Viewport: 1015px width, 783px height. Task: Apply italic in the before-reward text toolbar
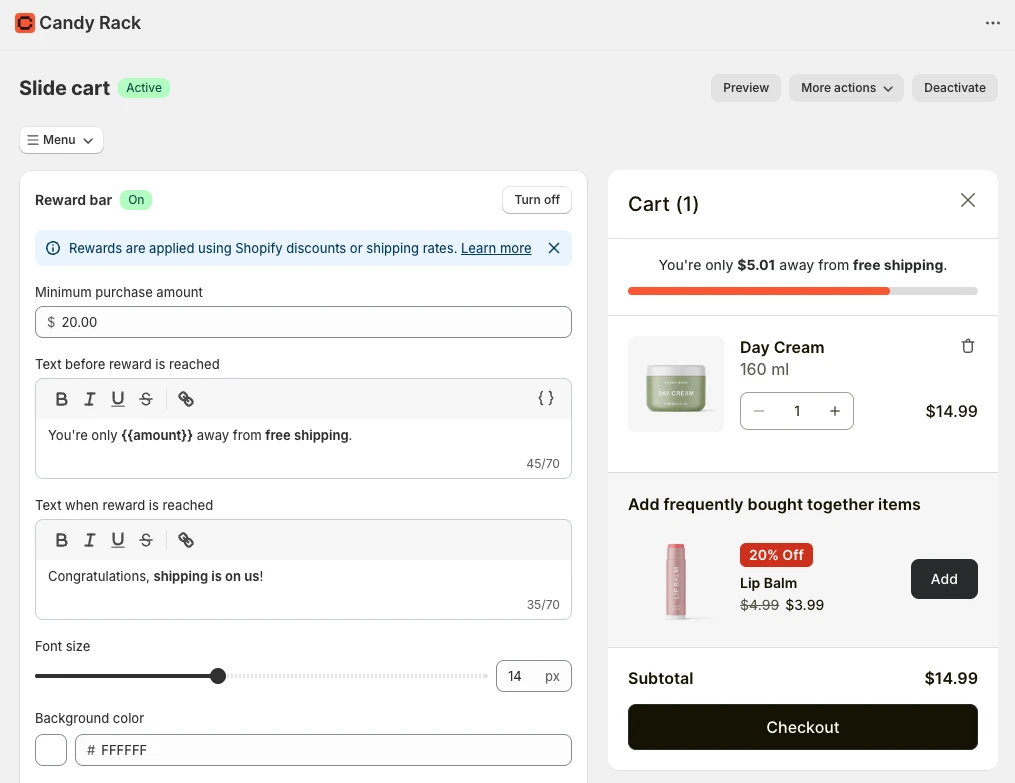pyautogui.click(x=89, y=398)
